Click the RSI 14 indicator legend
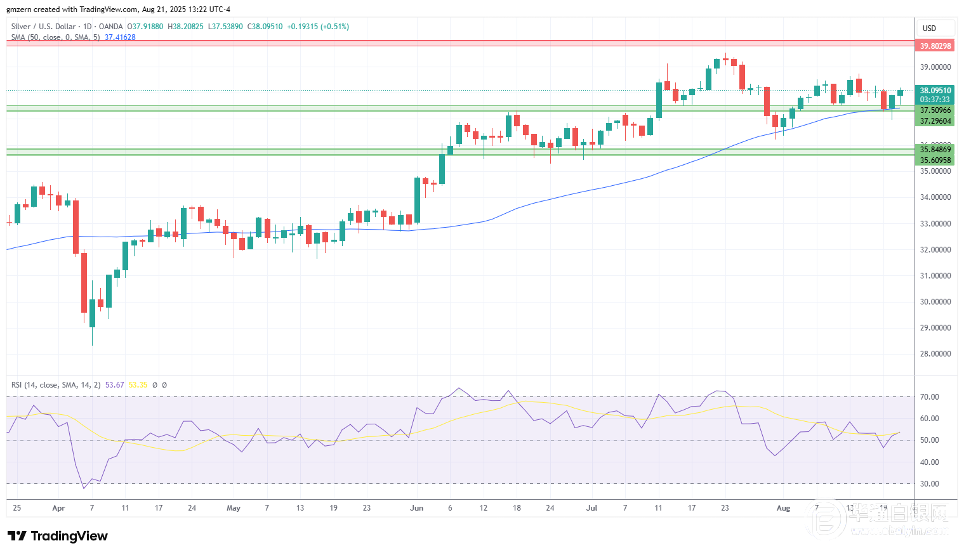 tap(55, 385)
